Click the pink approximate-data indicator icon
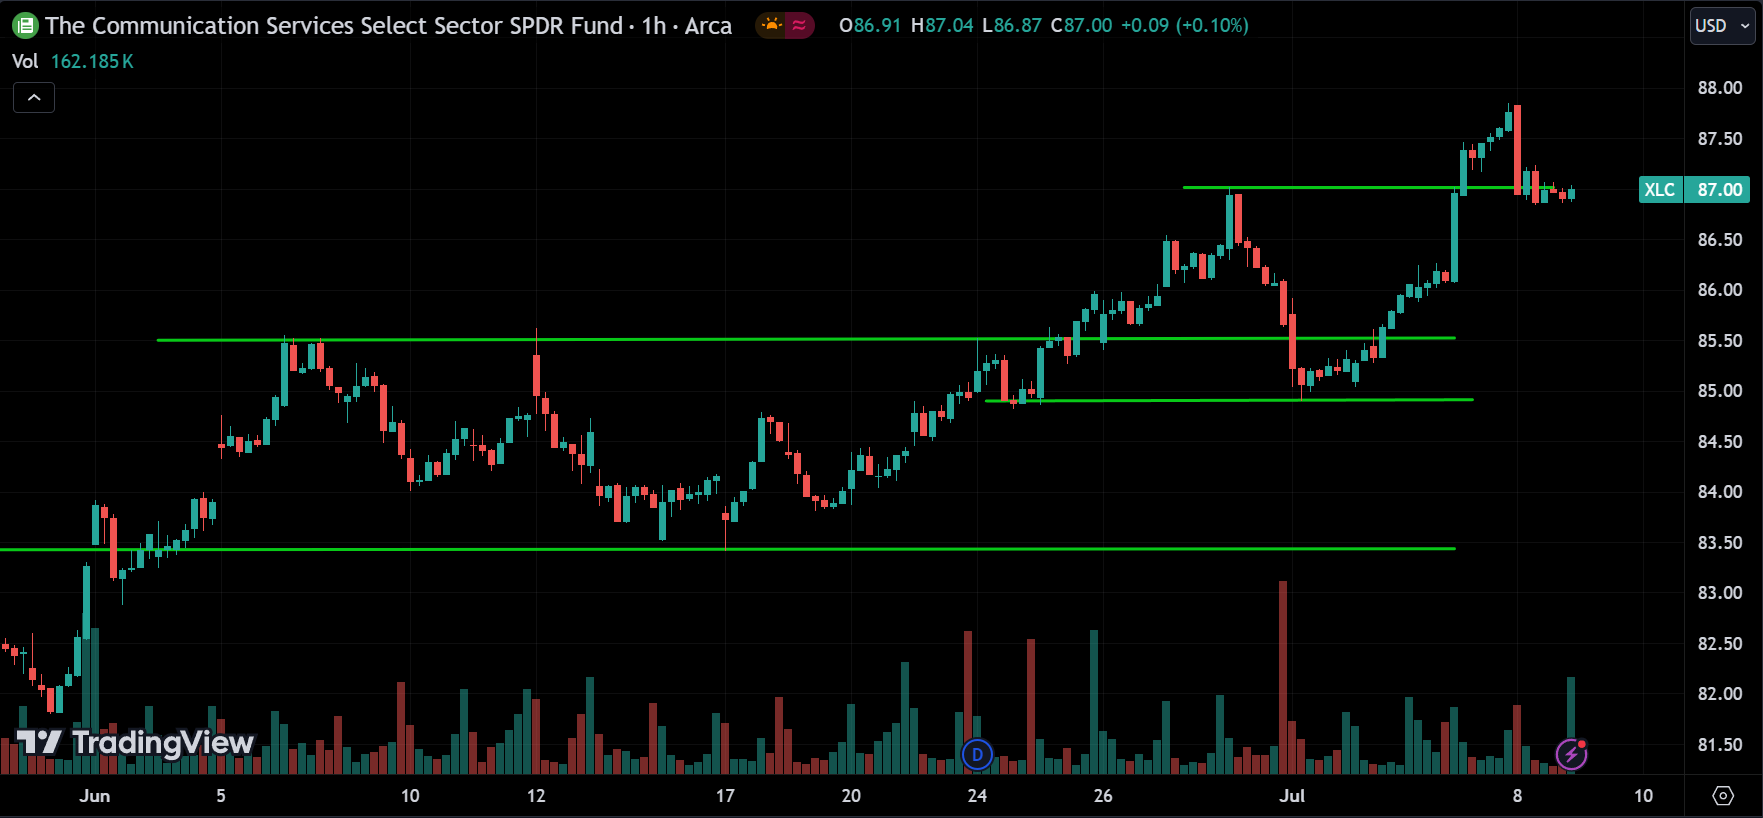 [x=799, y=25]
